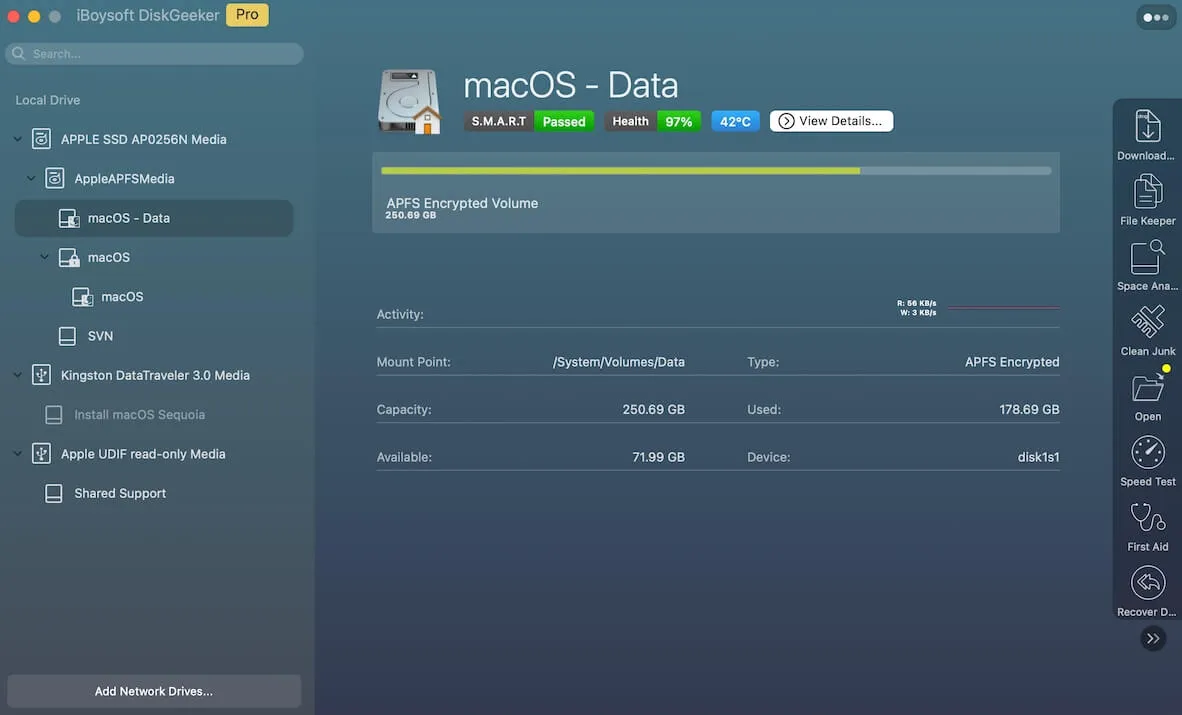
Task: Click the S.M.A.R.T Passed status badge
Action: tap(529, 121)
